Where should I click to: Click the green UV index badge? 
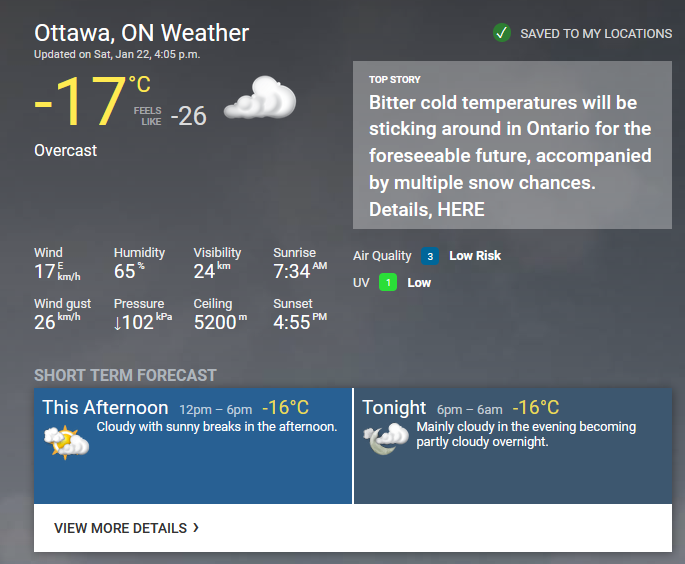coord(388,282)
